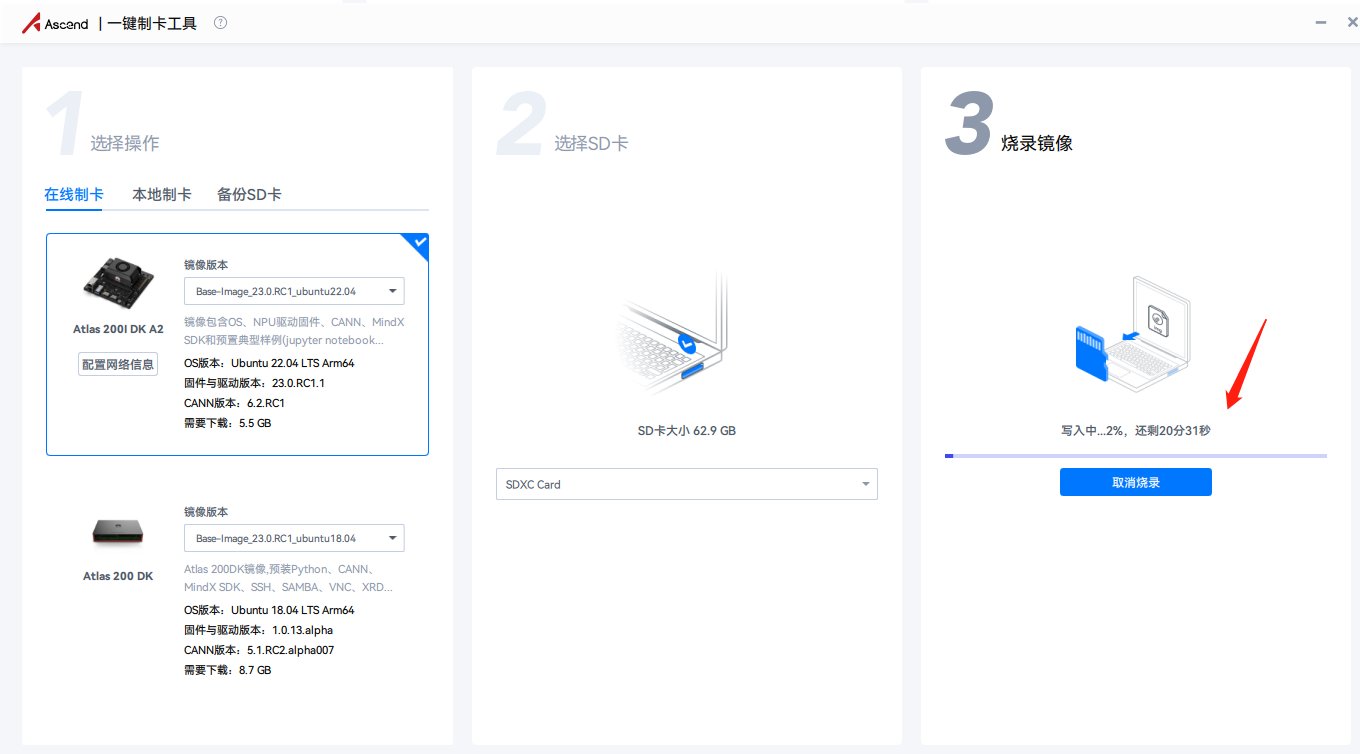Screen dimensions: 1360x754
Task: Click the Atlas 200 DK device image
Action: (118, 532)
